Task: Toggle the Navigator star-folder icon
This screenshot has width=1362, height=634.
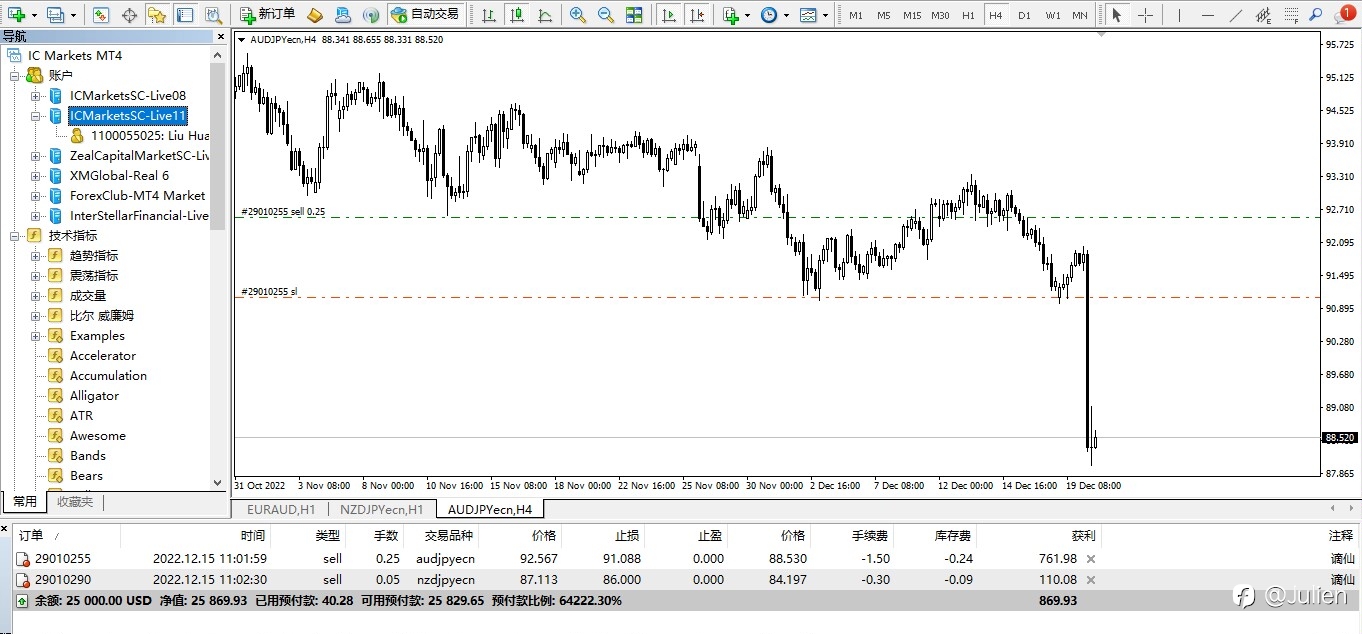Action: (157, 15)
